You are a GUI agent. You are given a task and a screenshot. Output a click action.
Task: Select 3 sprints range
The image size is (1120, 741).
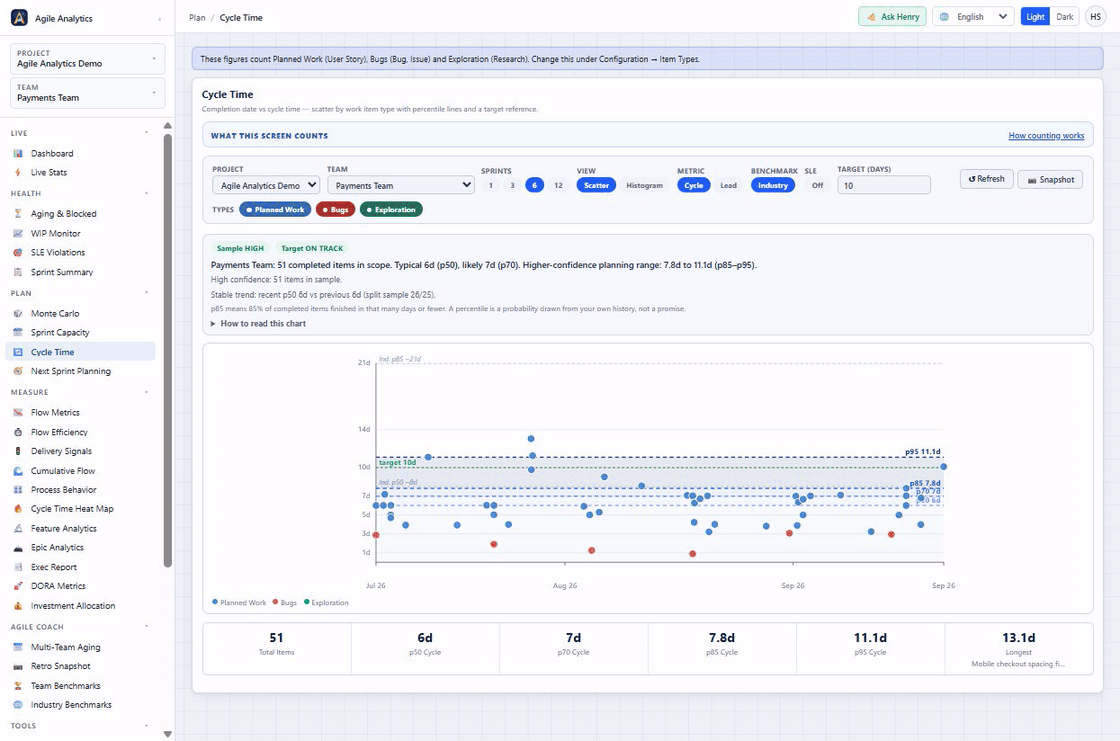tap(512, 185)
